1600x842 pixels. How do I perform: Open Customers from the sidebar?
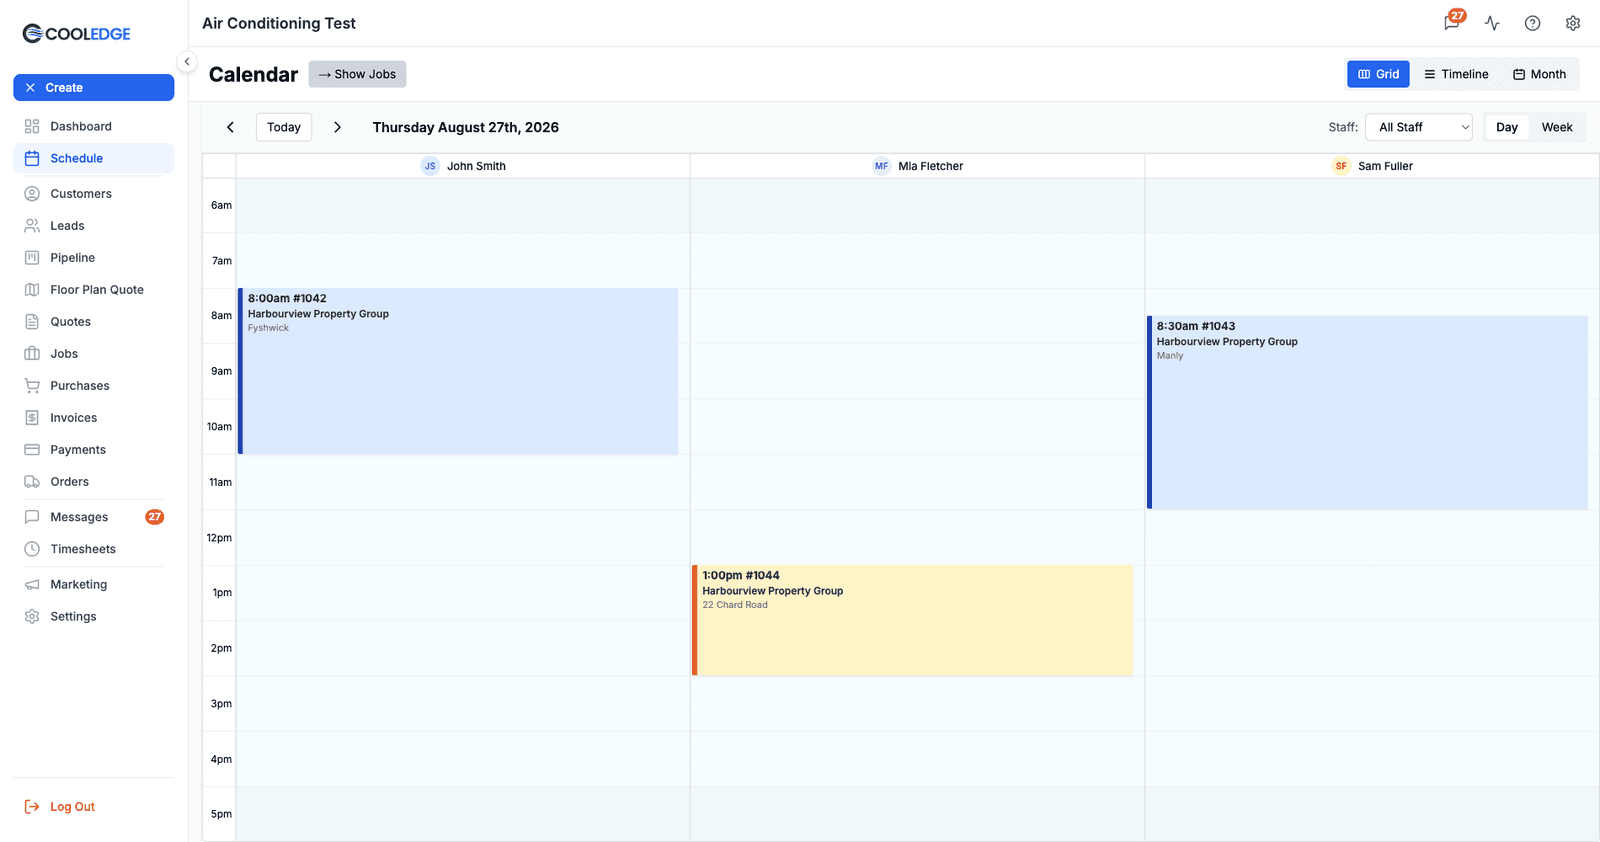click(x=93, y=194)
